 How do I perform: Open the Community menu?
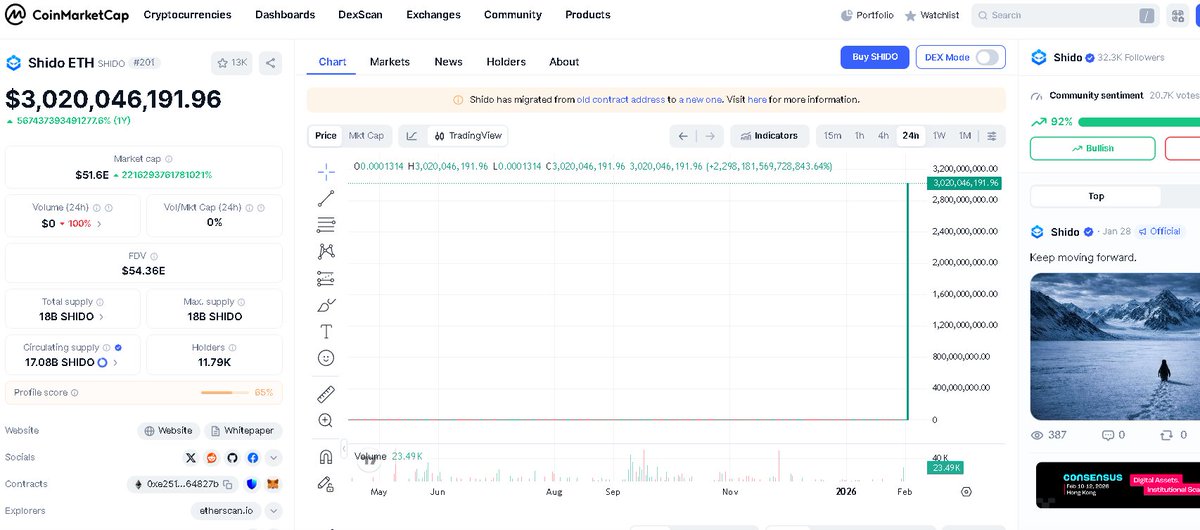513,15
